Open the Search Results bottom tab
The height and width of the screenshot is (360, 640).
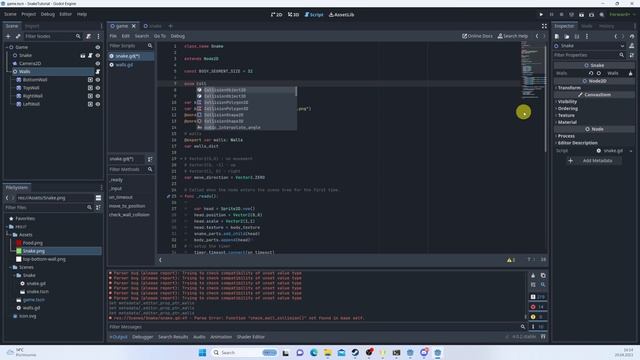pos(173,337)
